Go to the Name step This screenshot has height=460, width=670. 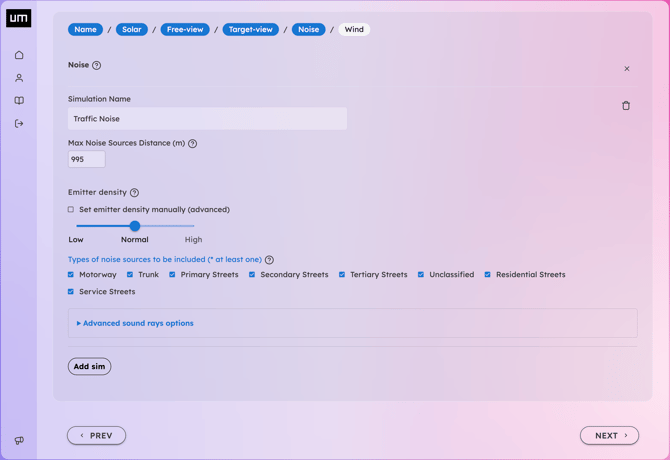coord(85,29)
